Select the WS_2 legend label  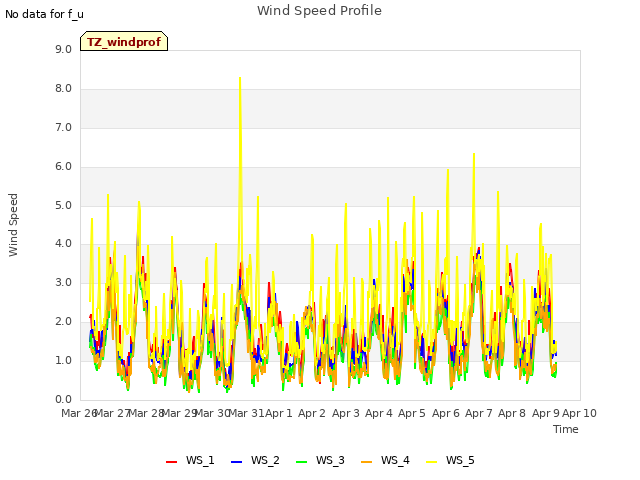pos(265,460)
